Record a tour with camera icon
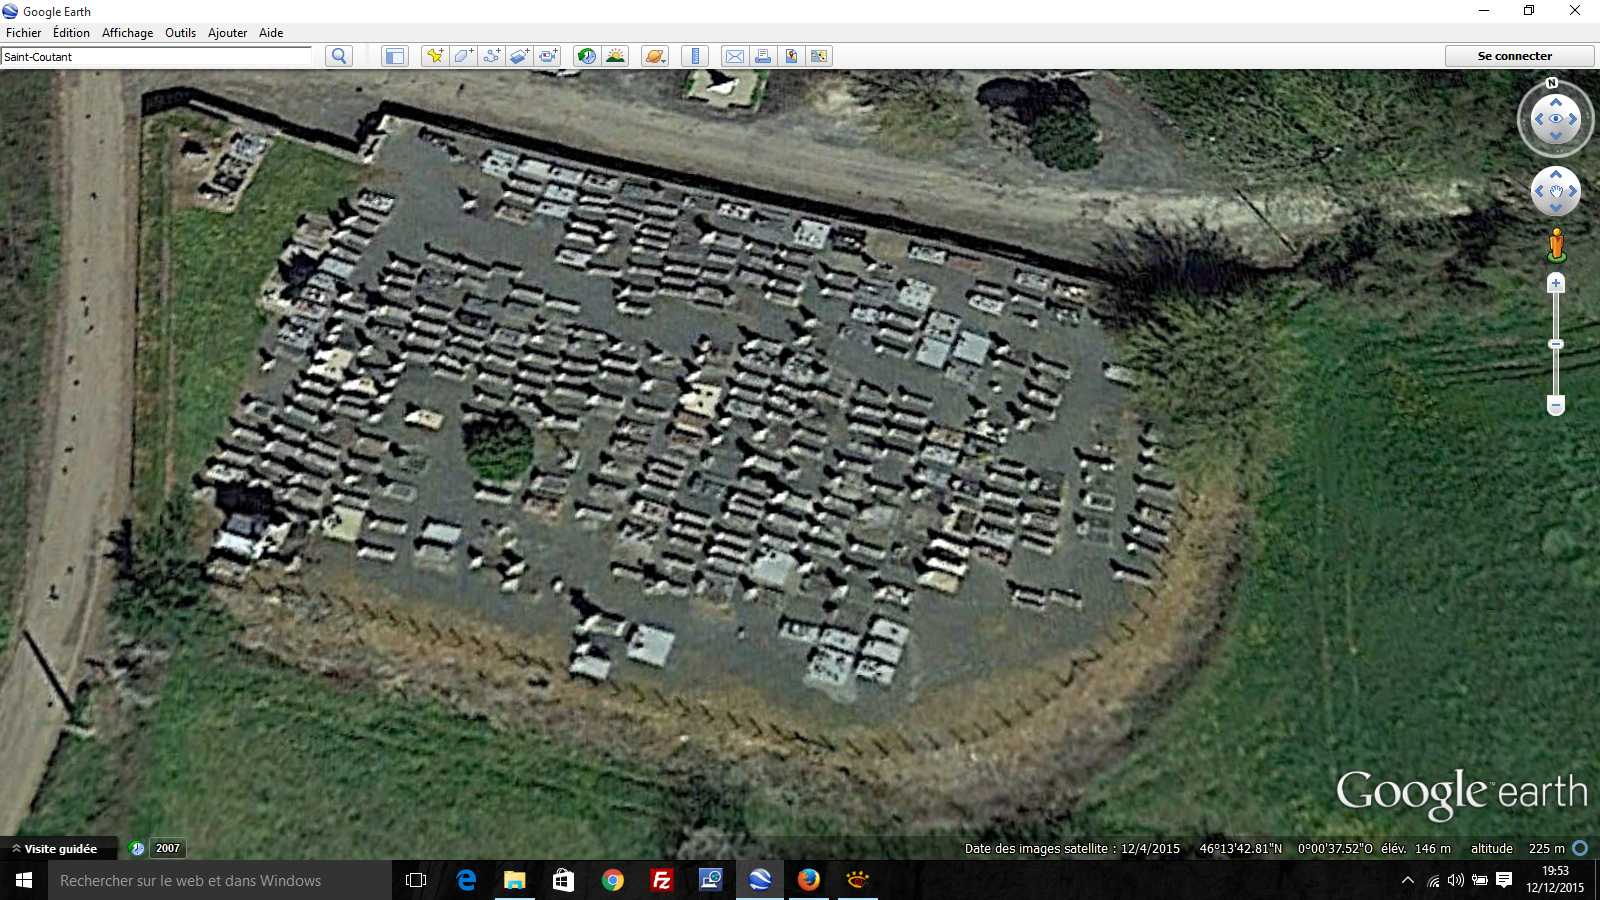The width and height of the screenshot is (1600, 900). tap(548, 56)
